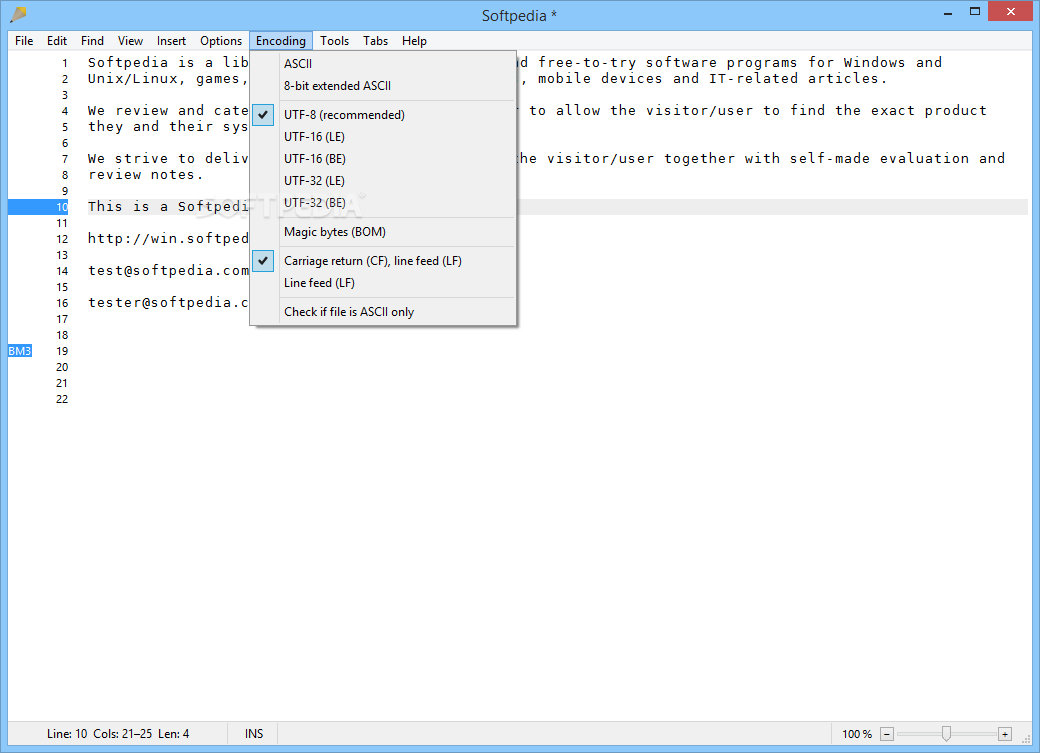
Task: Open the Help menu
Action: click(414, 41)
